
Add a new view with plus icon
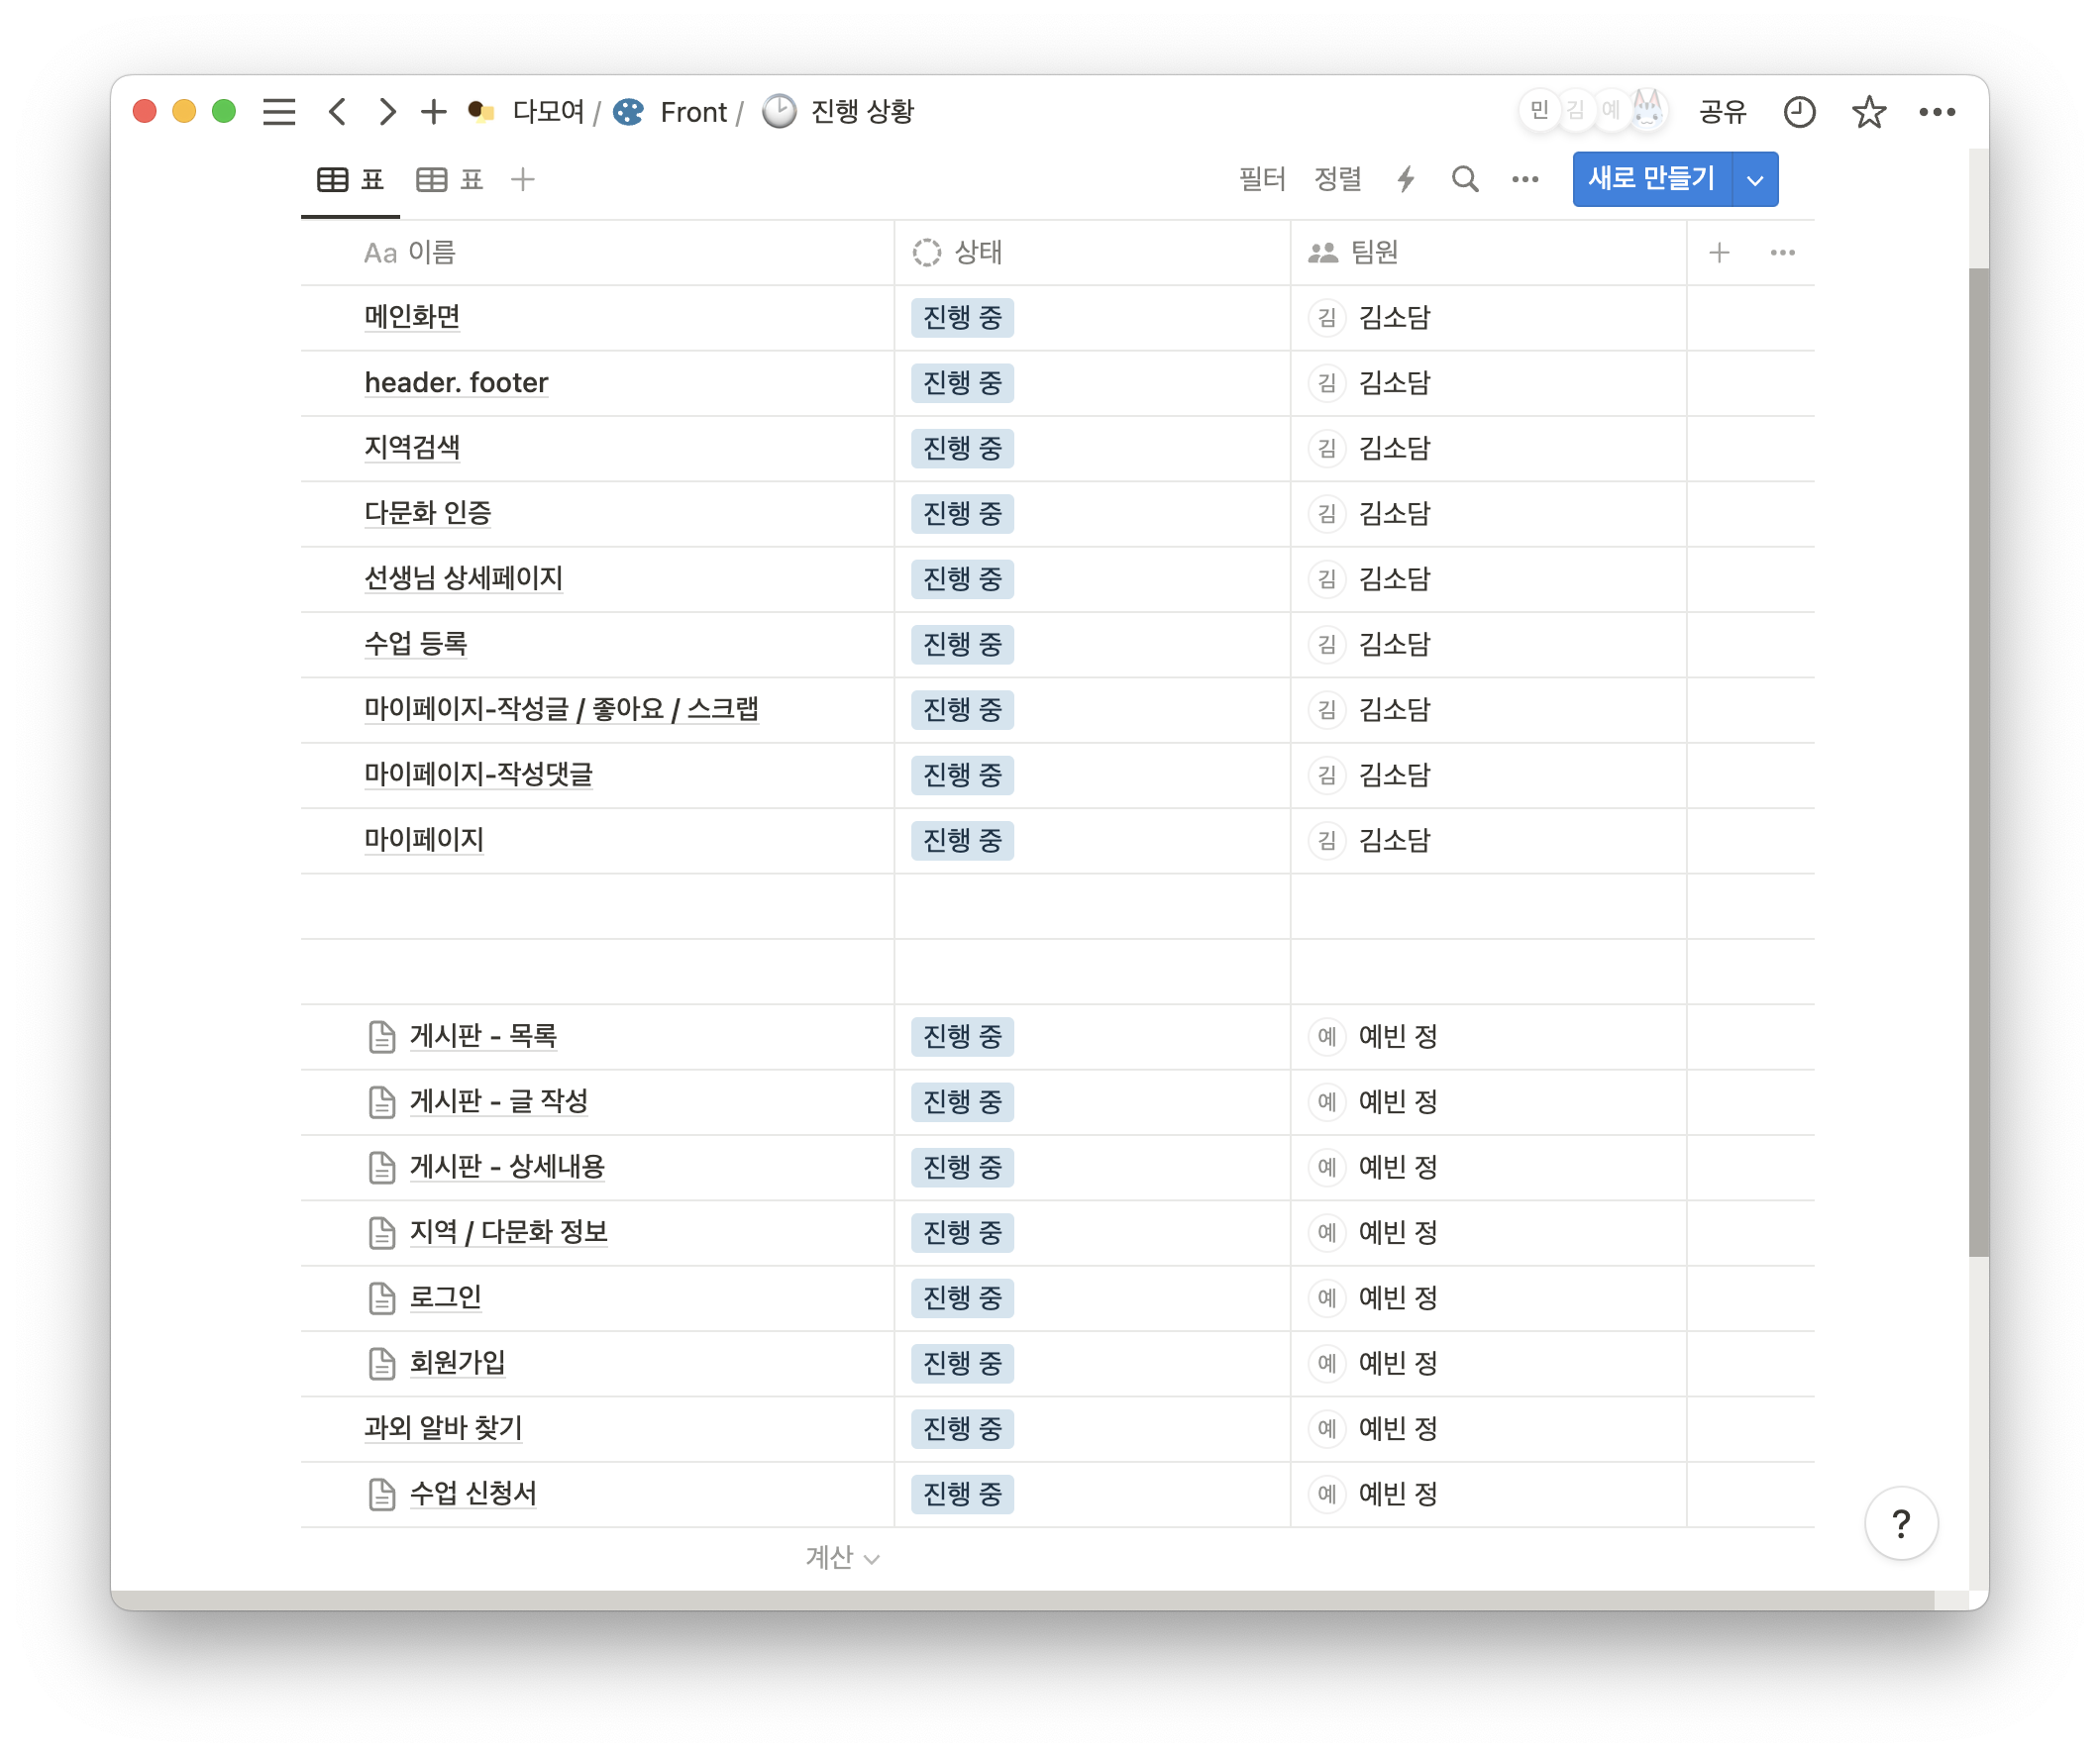coord(523,180)
